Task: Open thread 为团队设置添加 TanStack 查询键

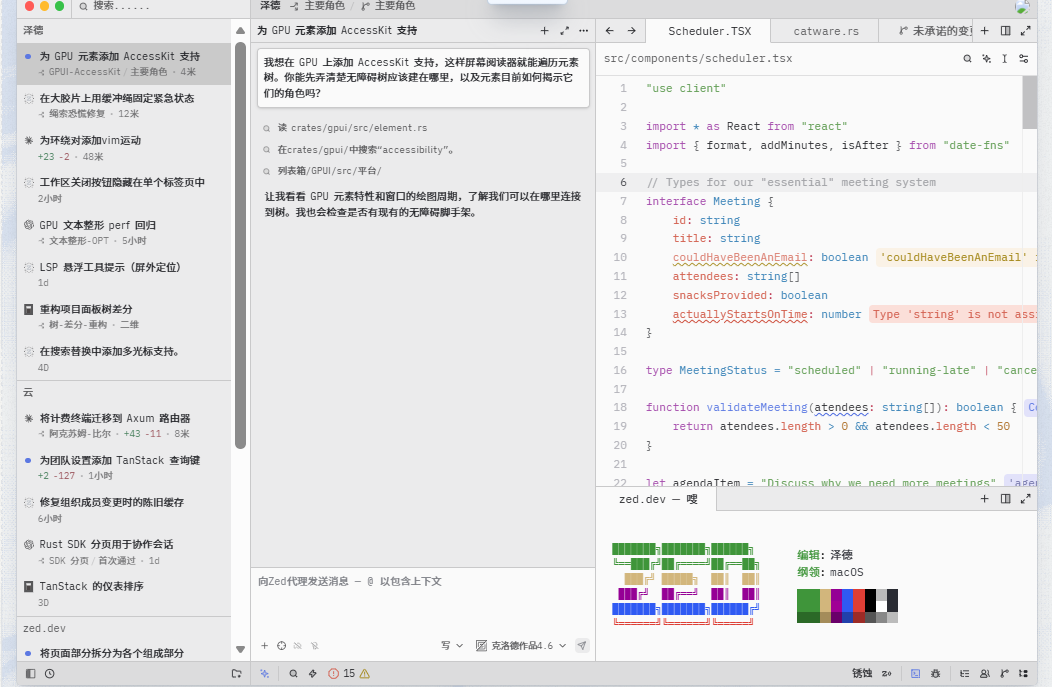Action: point(123,468)
